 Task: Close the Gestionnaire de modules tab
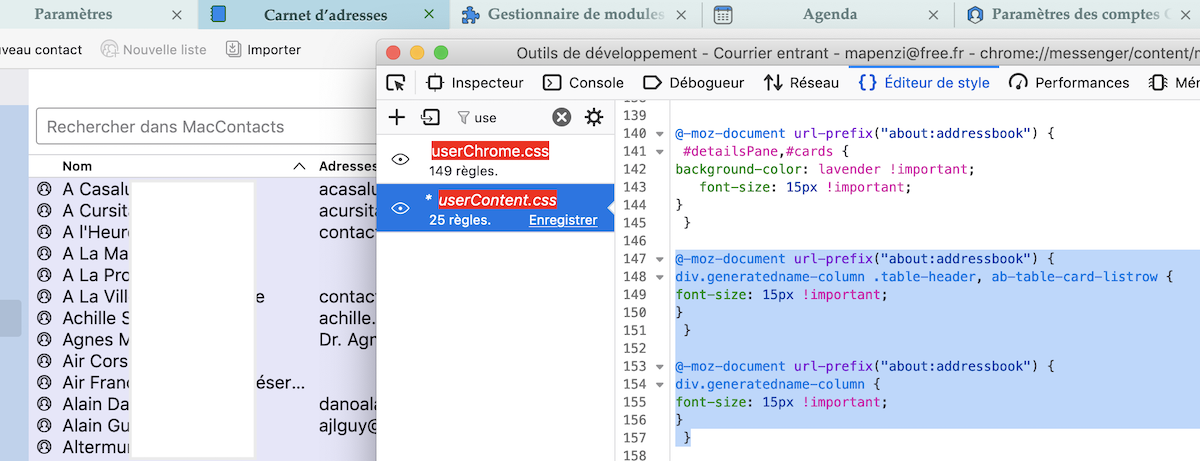click(x=681, y=15)
